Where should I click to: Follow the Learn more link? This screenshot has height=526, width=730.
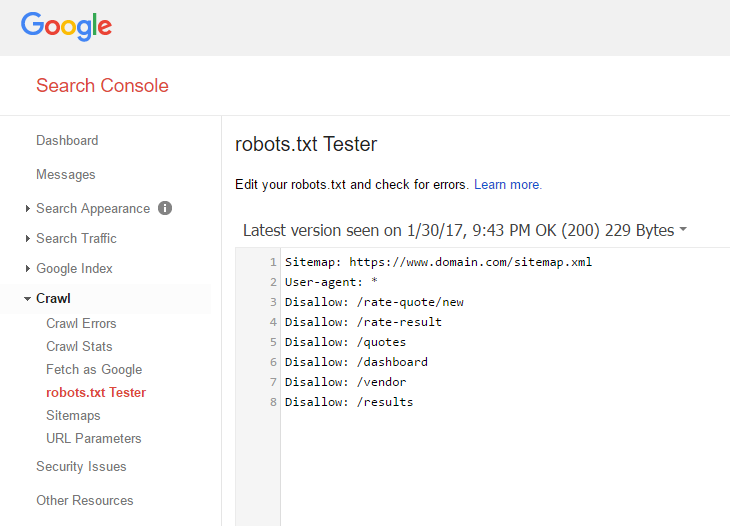pos(508,185)
